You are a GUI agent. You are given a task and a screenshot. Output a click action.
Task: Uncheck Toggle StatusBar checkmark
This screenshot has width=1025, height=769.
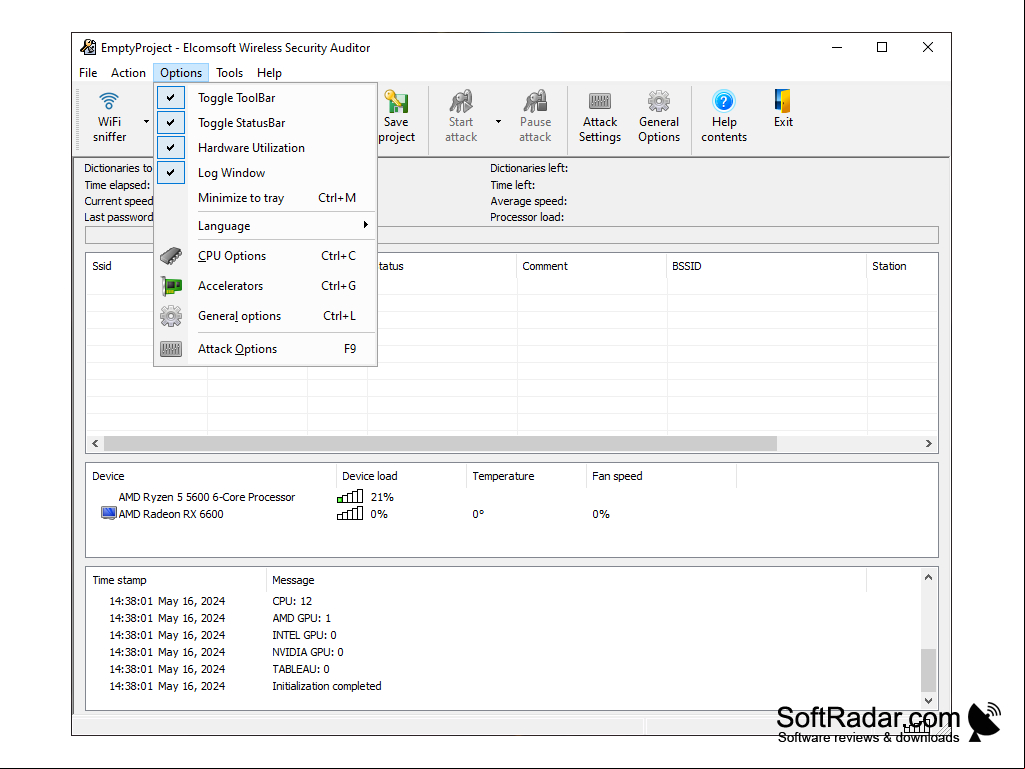pos(171,122)
